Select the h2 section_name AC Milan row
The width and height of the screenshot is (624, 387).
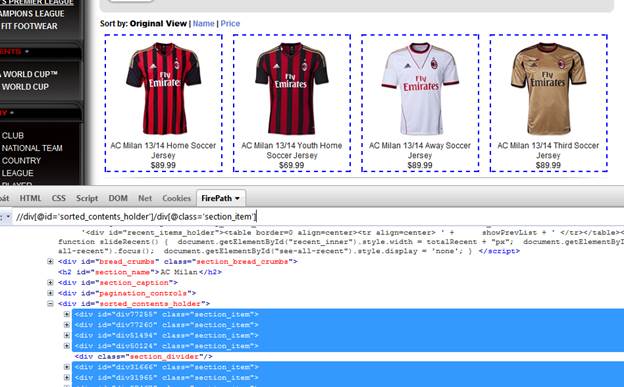coord(140,272)
